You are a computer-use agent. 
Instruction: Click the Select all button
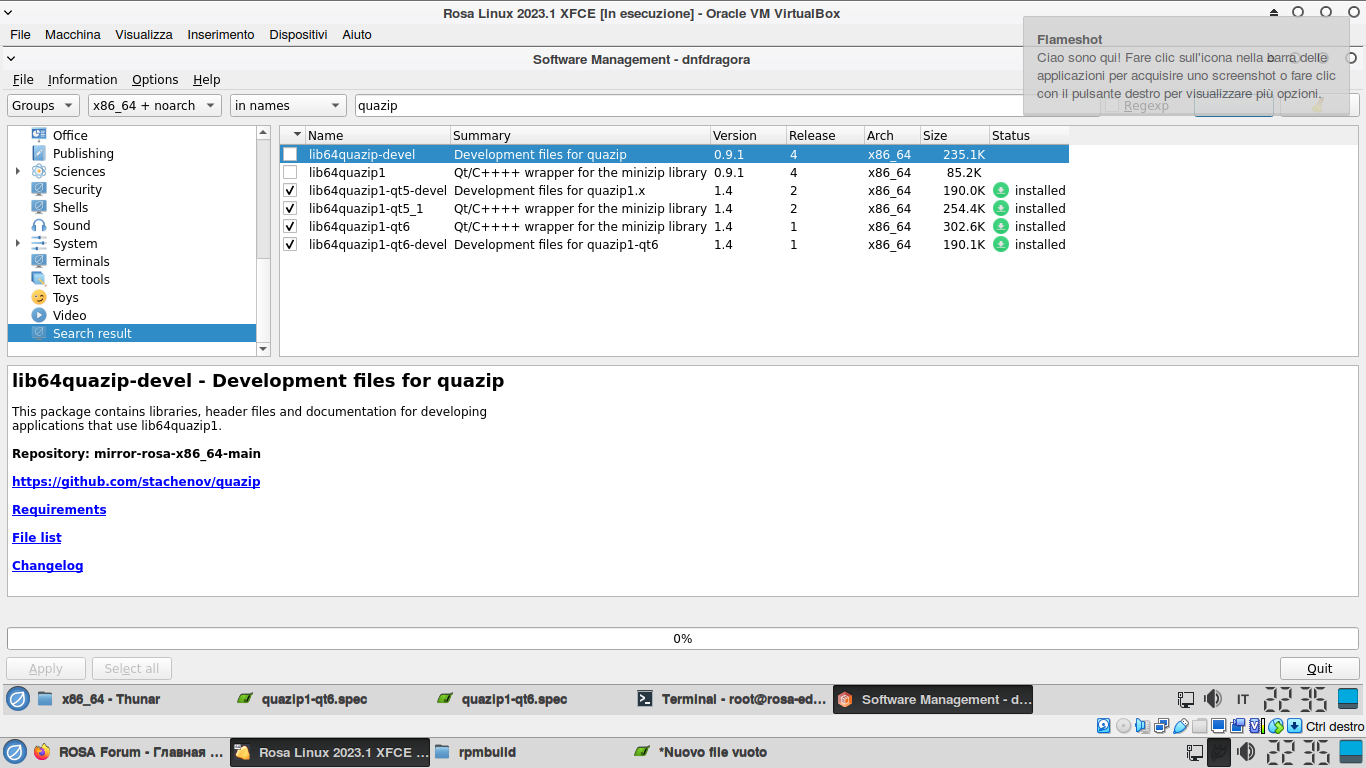pyautogui.click(x=132, y=668)
